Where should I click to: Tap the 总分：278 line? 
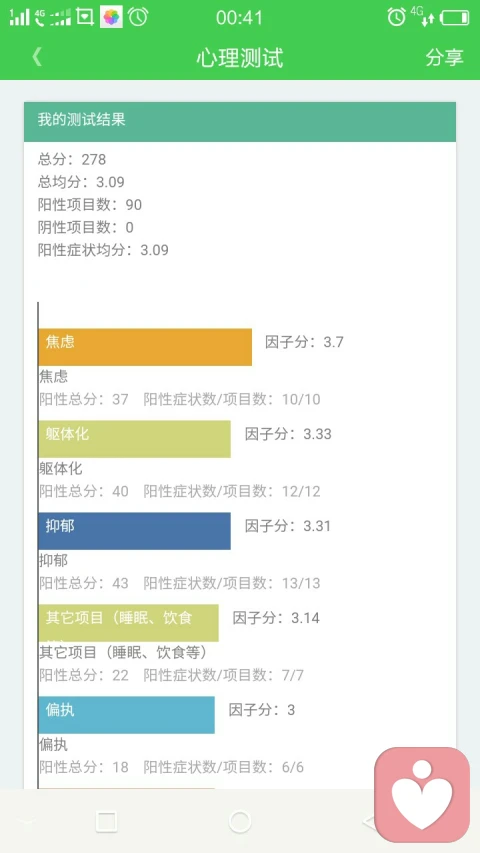[x=72, y=159]
